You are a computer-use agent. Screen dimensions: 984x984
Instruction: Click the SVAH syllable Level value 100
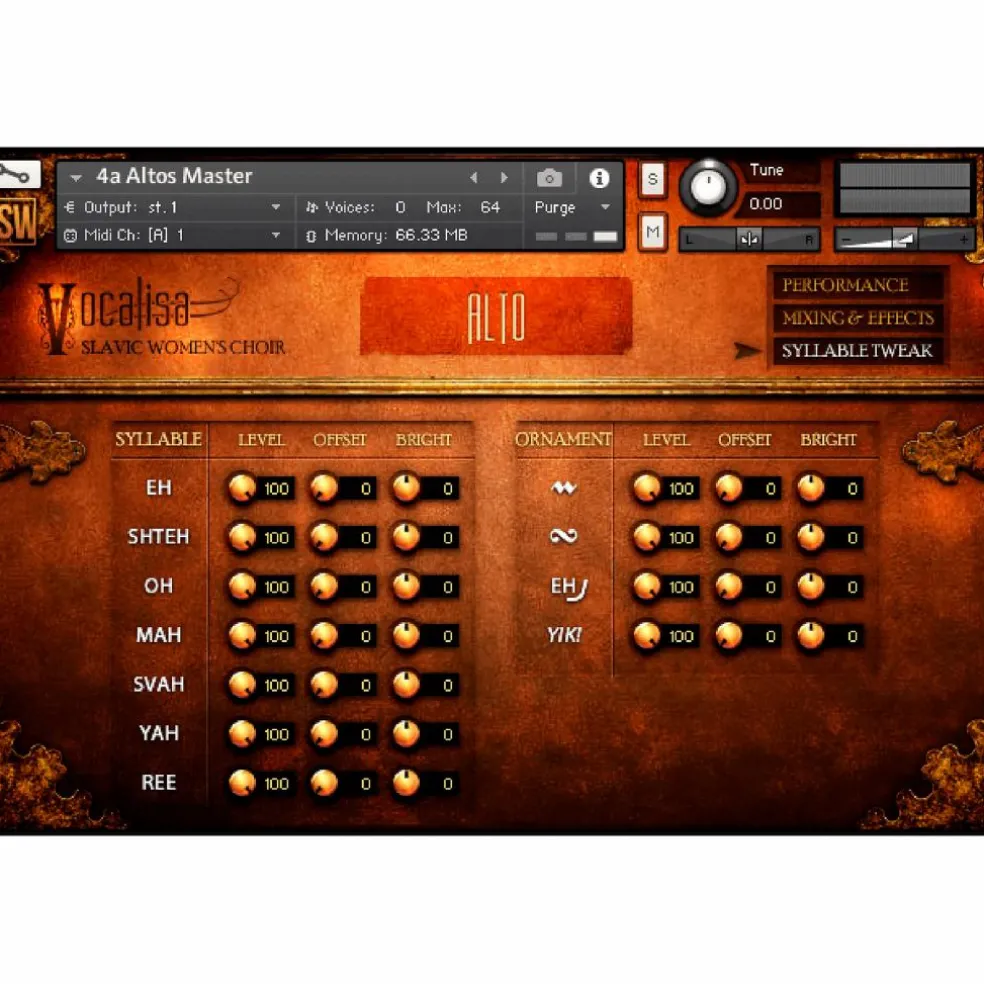pyautogui.click(x=276, y=685)
